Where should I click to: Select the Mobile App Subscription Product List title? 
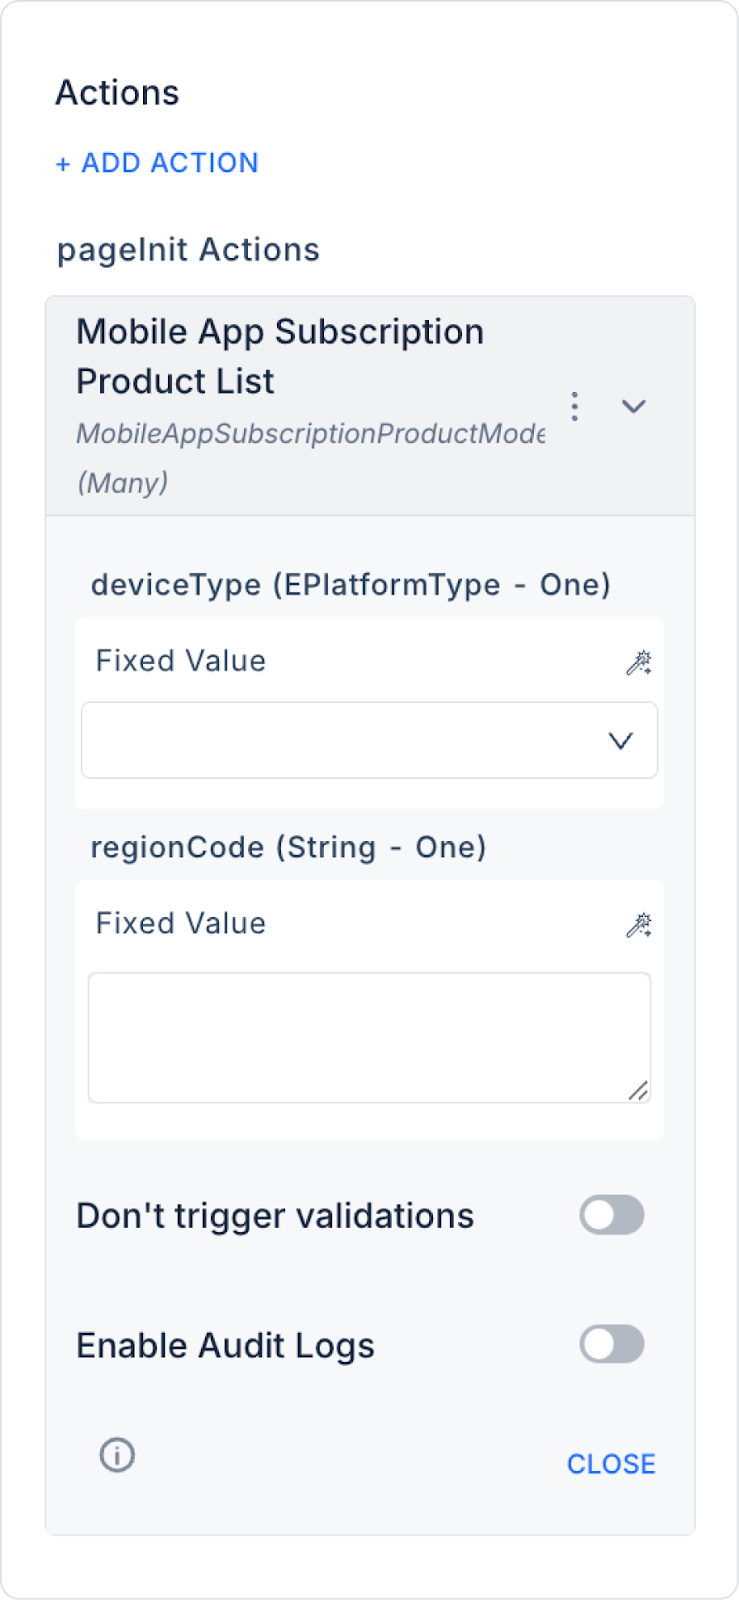point(280,356)
